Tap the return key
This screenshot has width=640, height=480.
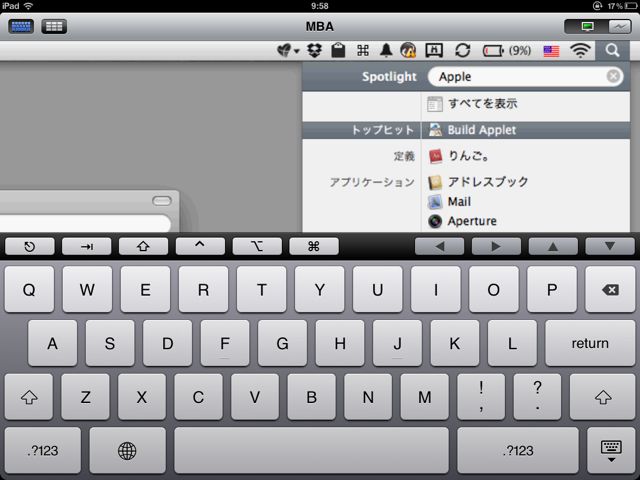tap(590, 343)
